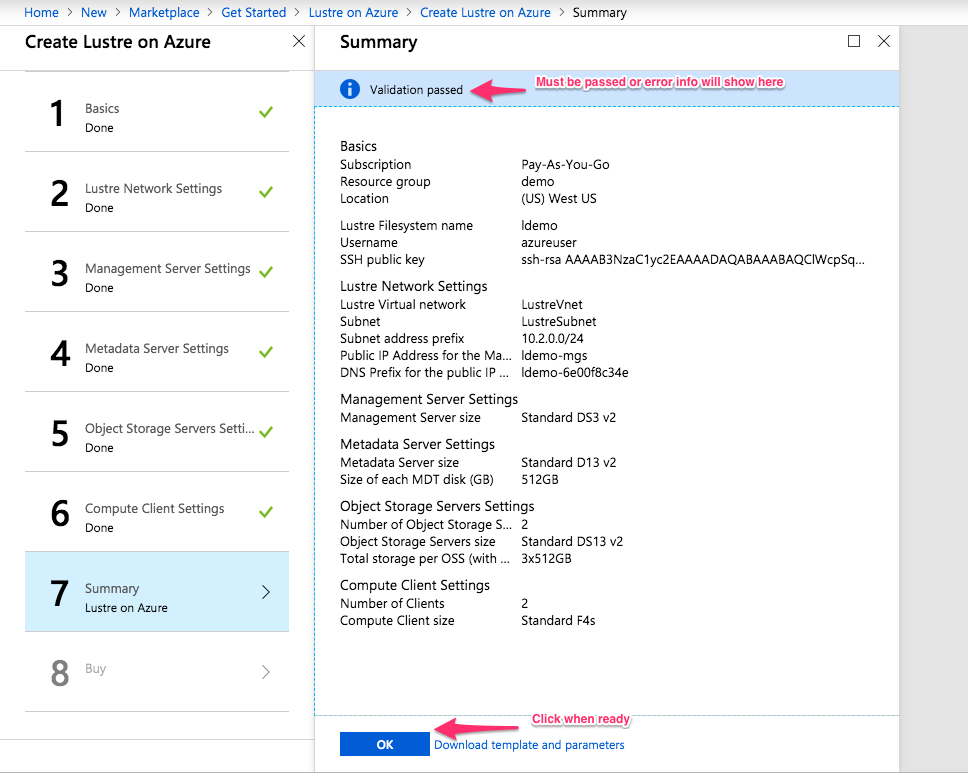The width and height of the screenshot is (968, 773).
Task: Maximize the Summary blade
Action: (854, 41)
